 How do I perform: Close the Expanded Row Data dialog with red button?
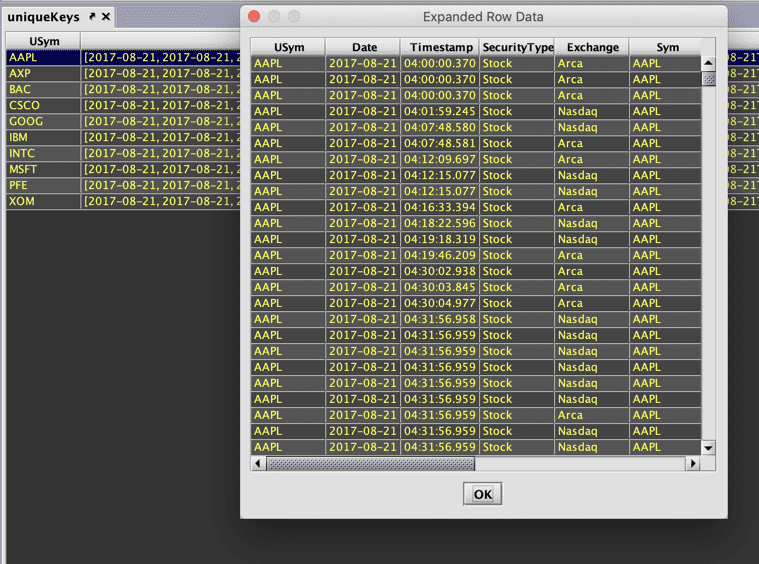(254, 17)
